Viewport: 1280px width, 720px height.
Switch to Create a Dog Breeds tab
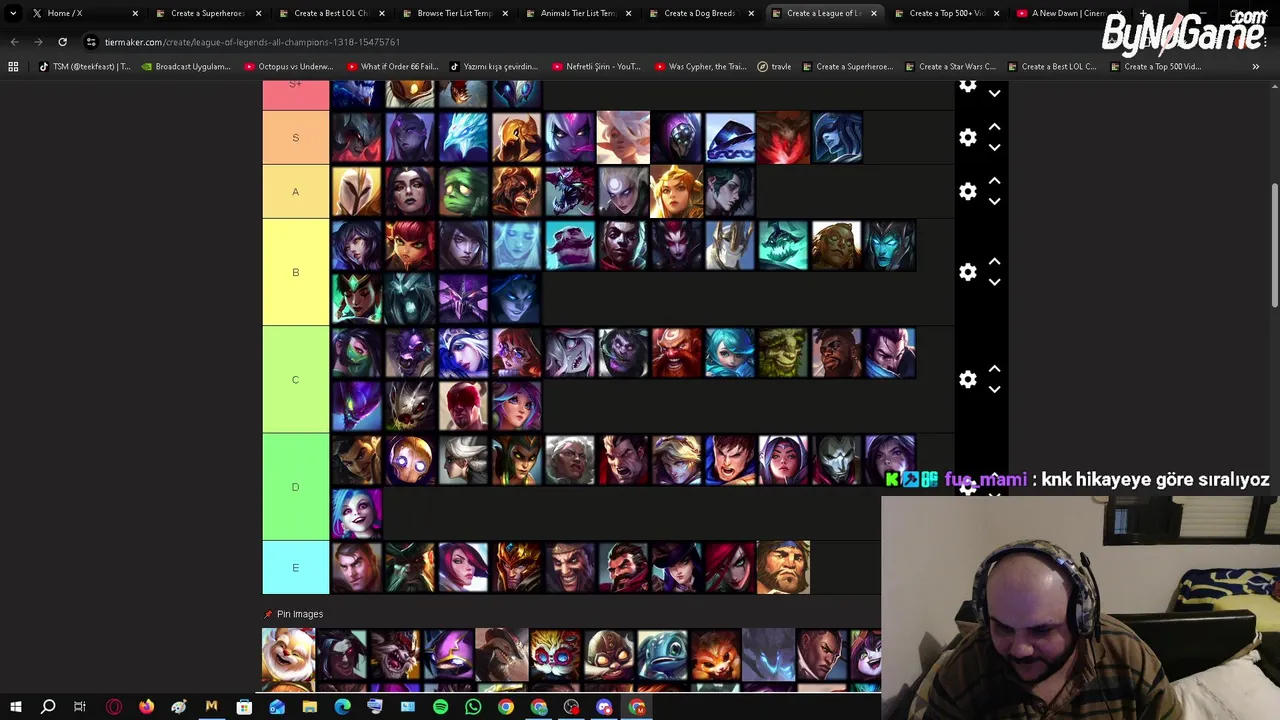(x=700, y=13)
